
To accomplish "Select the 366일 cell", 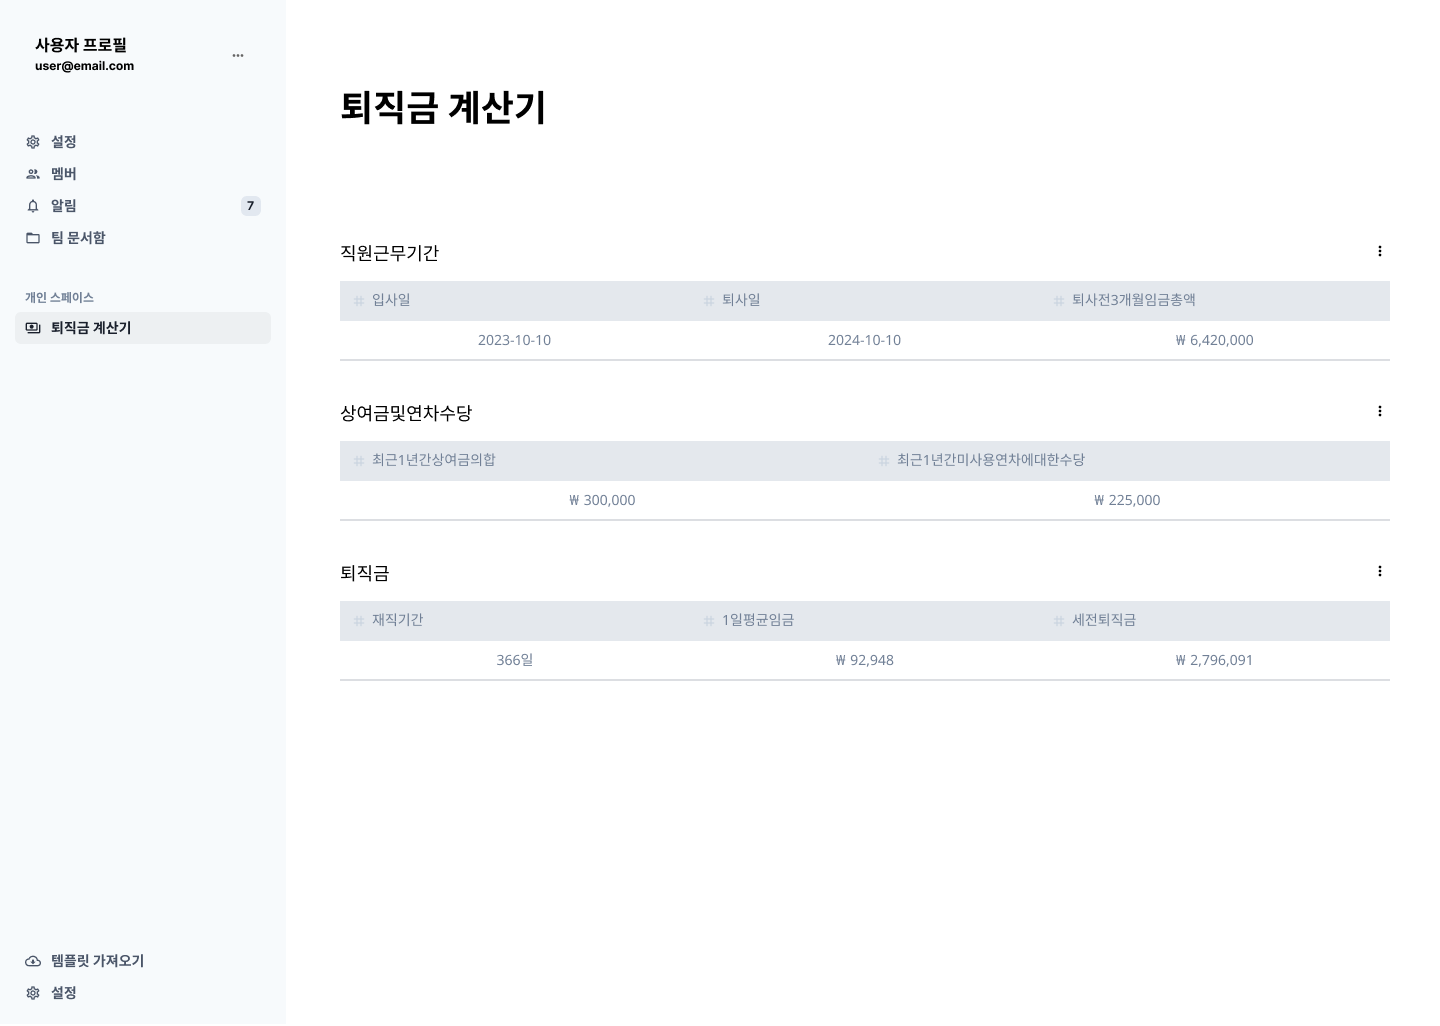I will (x=515, y=660).
